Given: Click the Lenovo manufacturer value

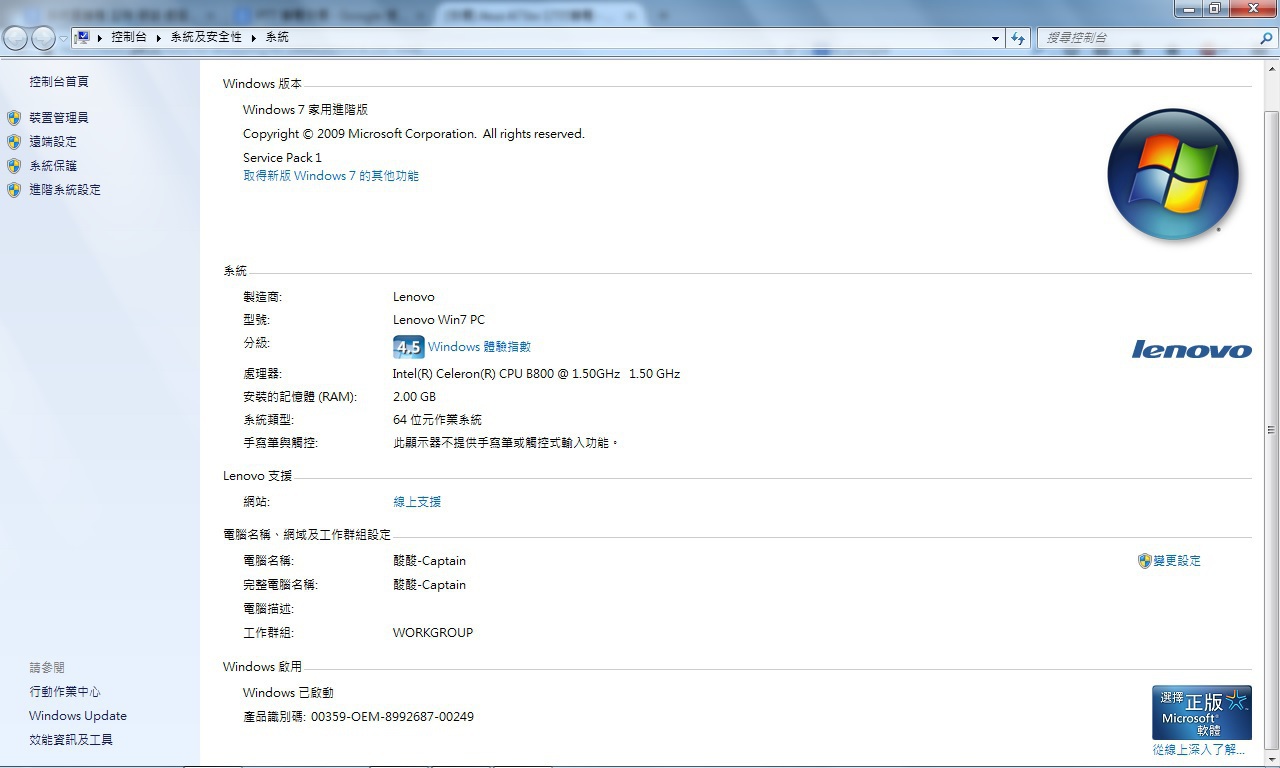Looking at the screenshot, I should (x=414, y=297).
